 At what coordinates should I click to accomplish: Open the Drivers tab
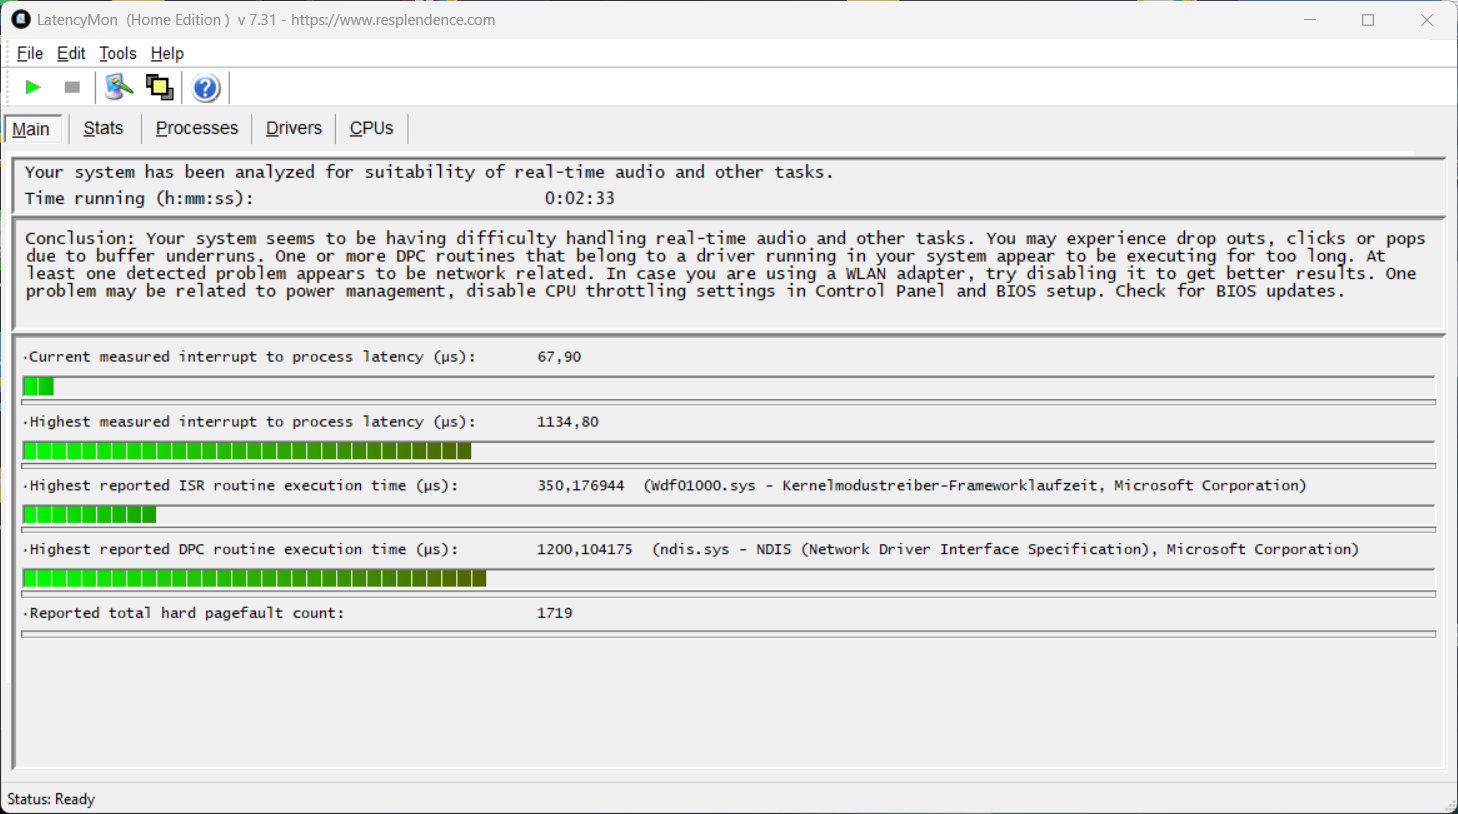pyautogui.click(x=294, y=128)
